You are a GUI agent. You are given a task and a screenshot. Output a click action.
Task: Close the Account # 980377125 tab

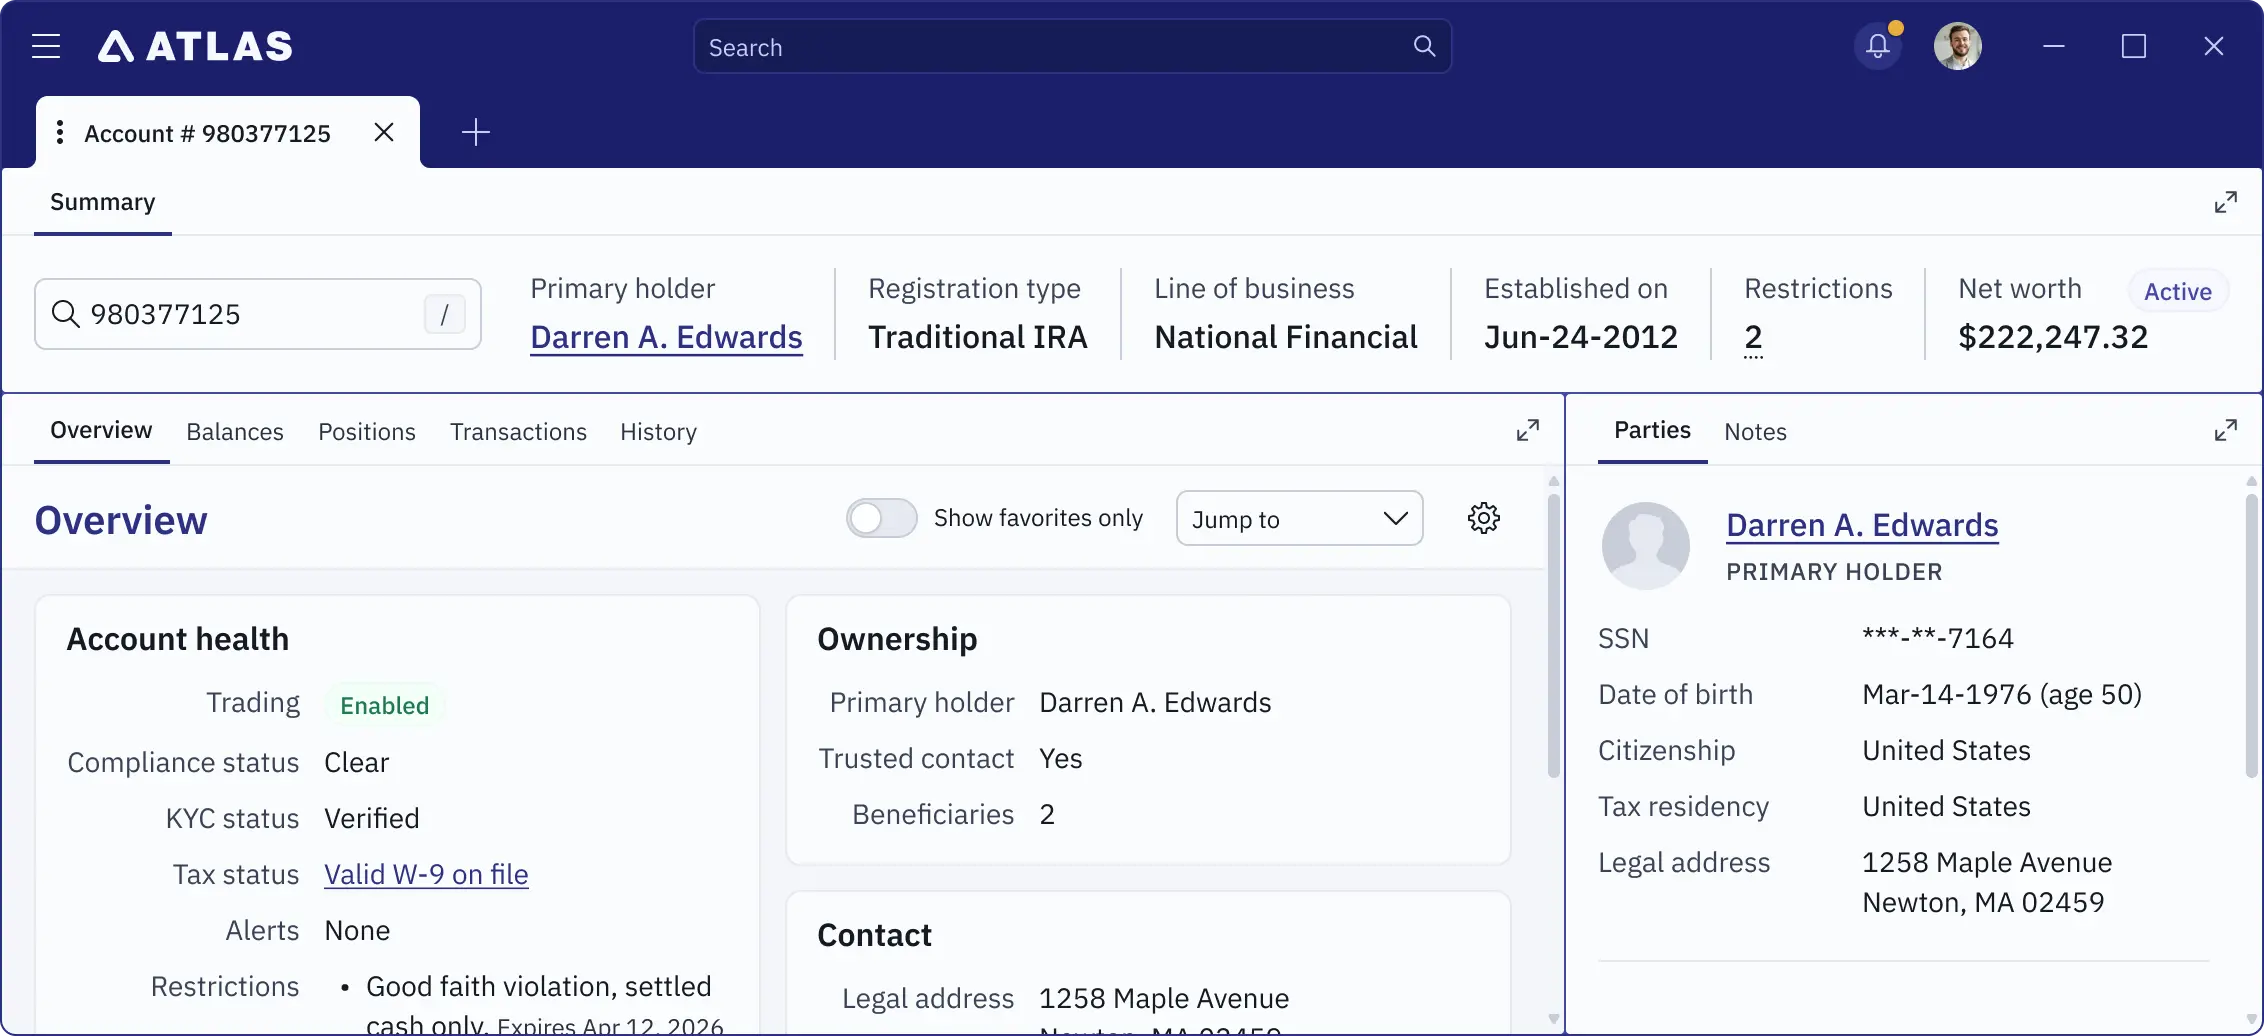click(x=384, y=132)
